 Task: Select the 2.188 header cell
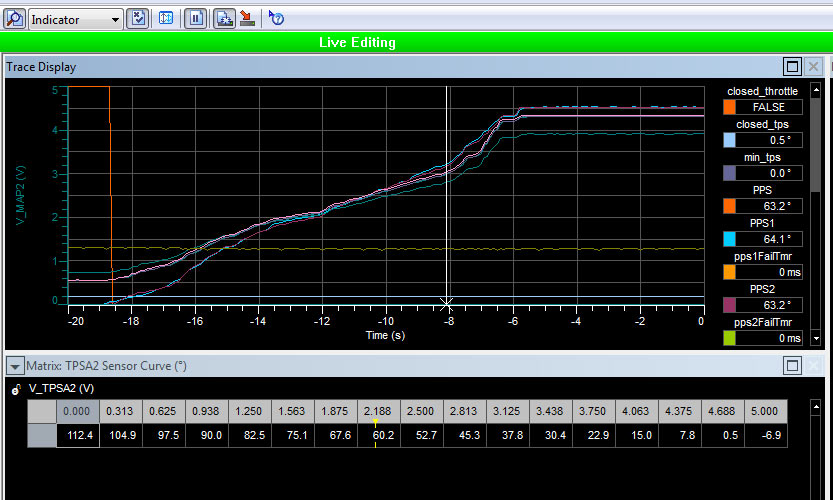pos(377,411)
